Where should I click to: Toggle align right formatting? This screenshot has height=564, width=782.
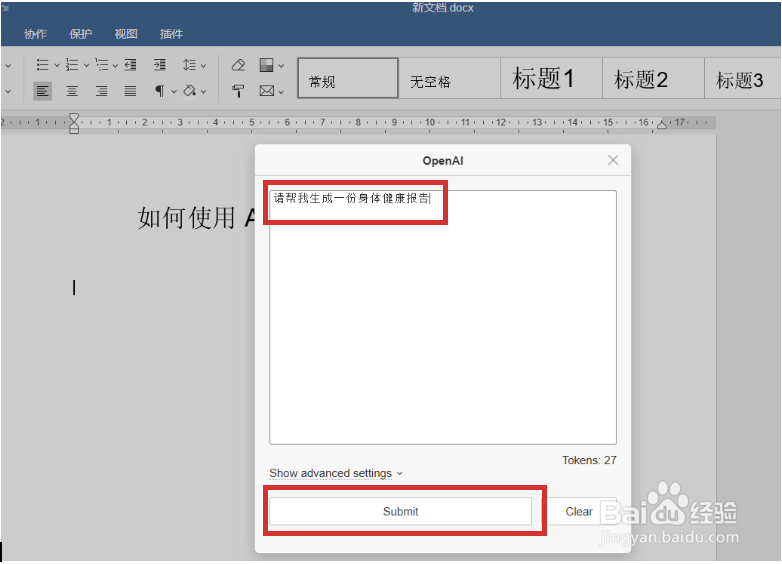click(102, 91)
